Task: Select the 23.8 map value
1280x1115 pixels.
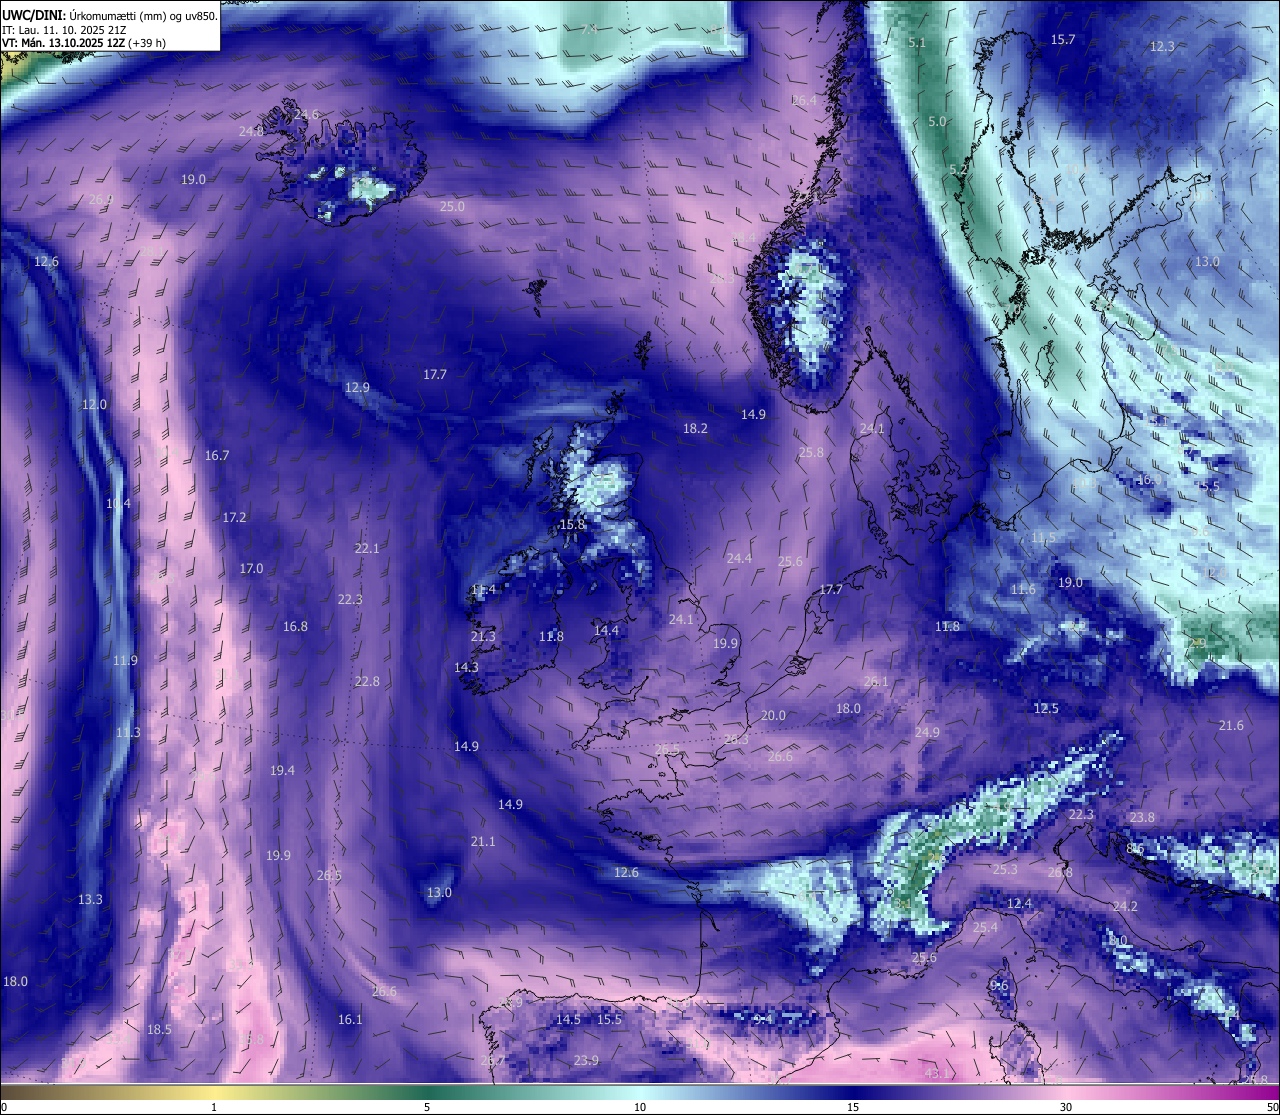Action: [x=1142, y=818]
